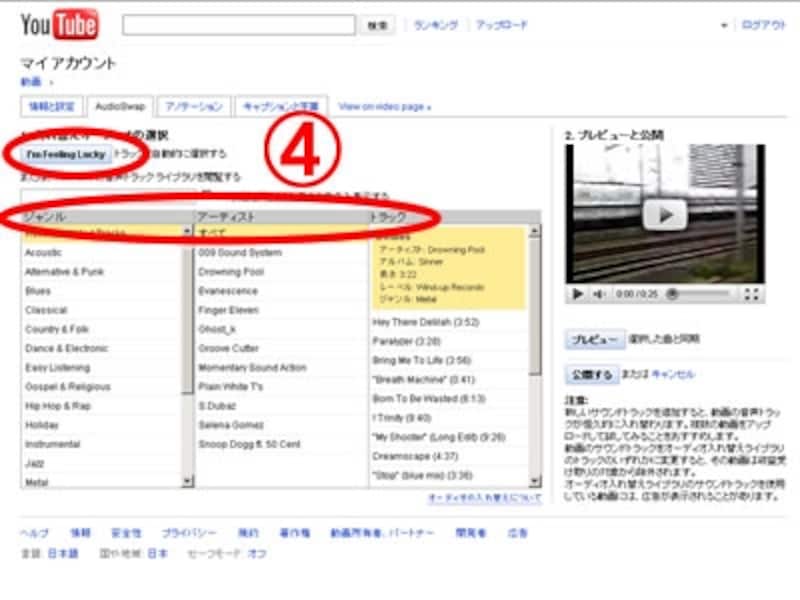Open the アップロード link
Image resolution: width=800 pixels, height=600 pixels.
click(x=502, y=24)
